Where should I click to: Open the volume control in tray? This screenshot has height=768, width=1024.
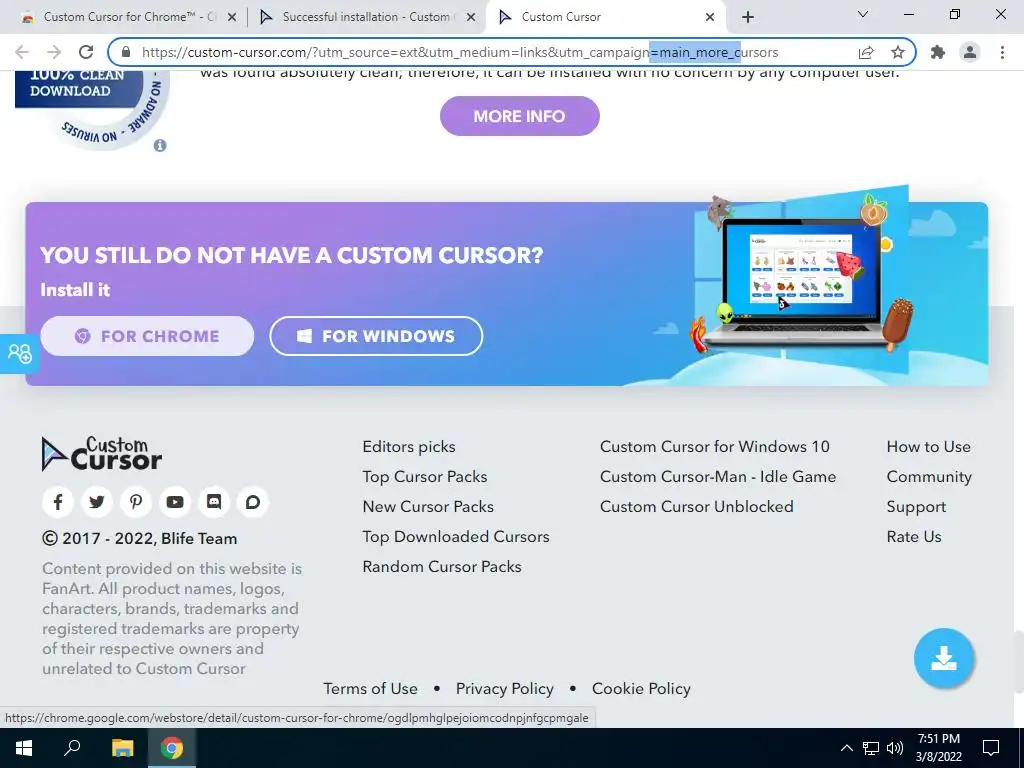tap(895, 748)
